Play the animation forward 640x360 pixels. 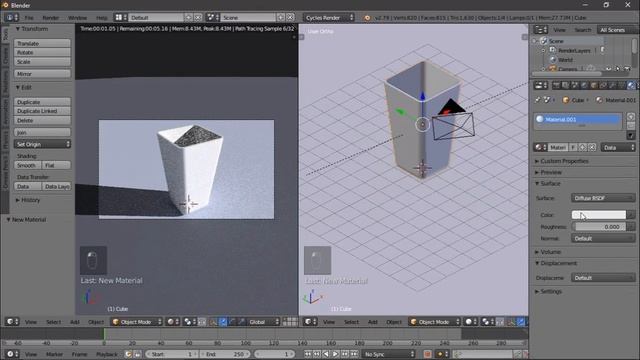[x=336, y=354]
